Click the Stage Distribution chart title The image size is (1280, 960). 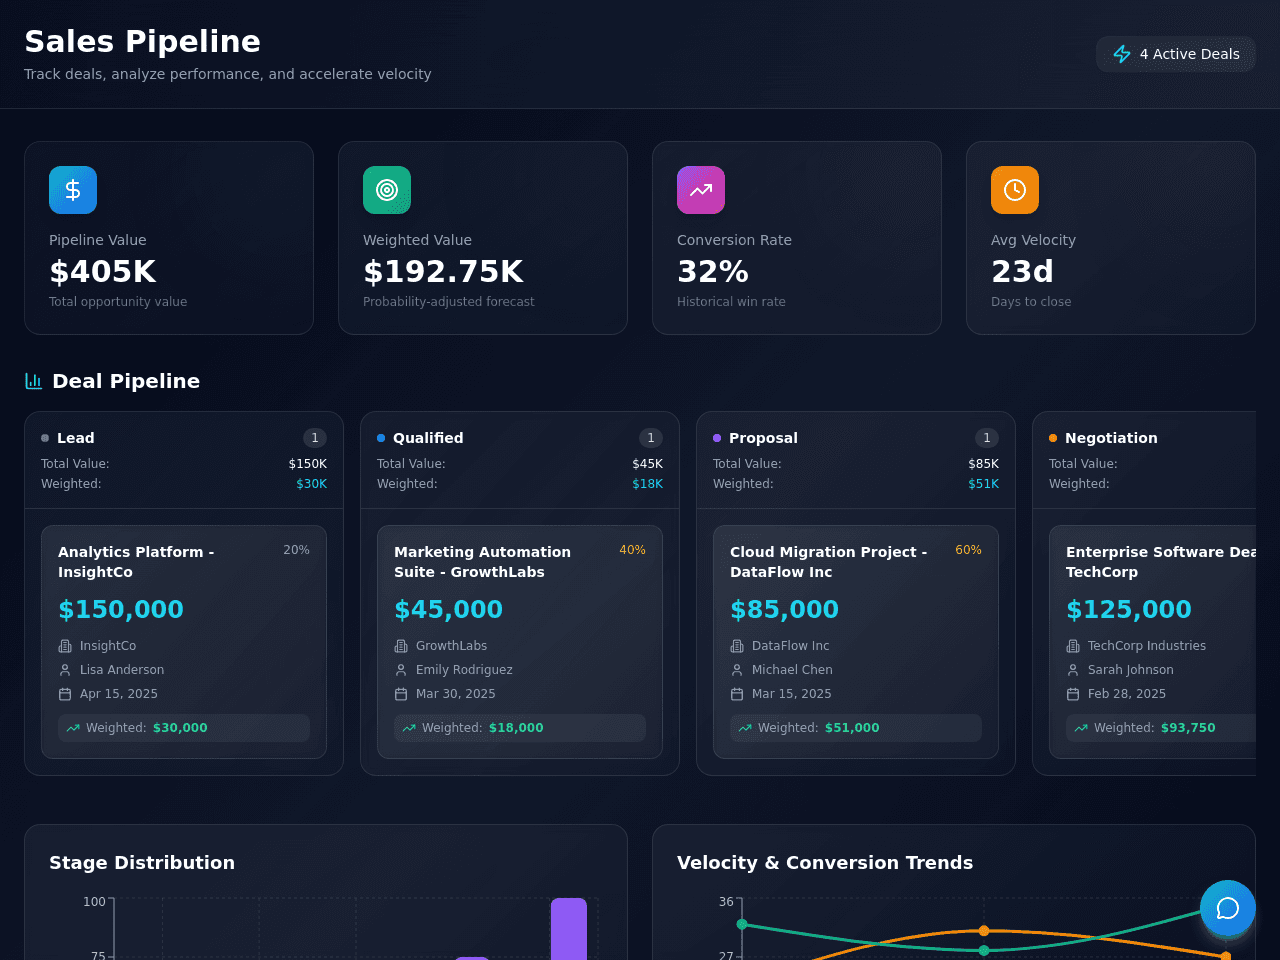pos(142,863)
